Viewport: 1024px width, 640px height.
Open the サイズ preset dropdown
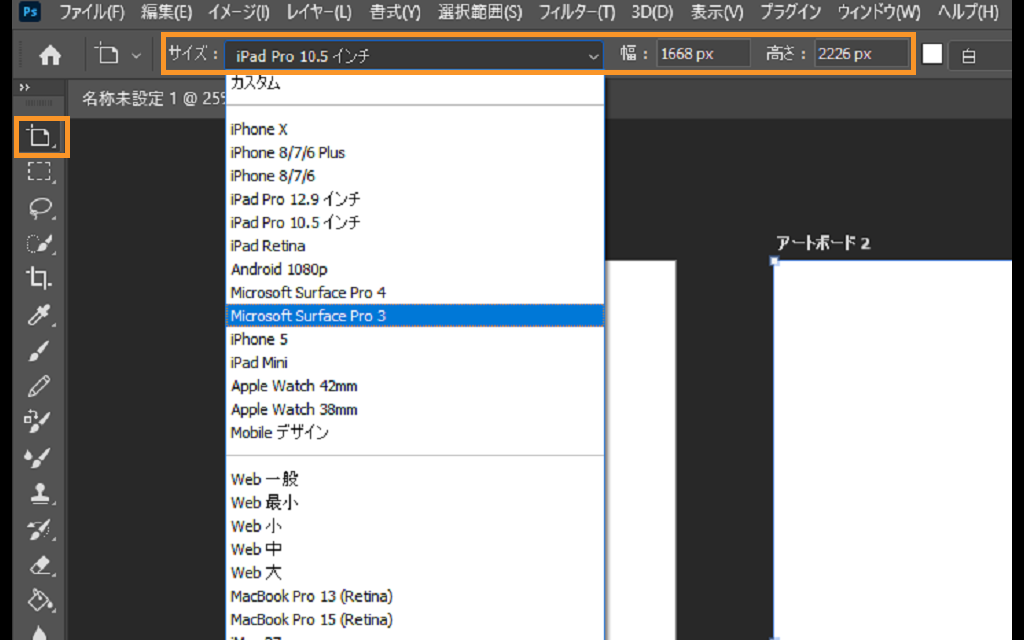pyautogui.click(x=414, y=56)
